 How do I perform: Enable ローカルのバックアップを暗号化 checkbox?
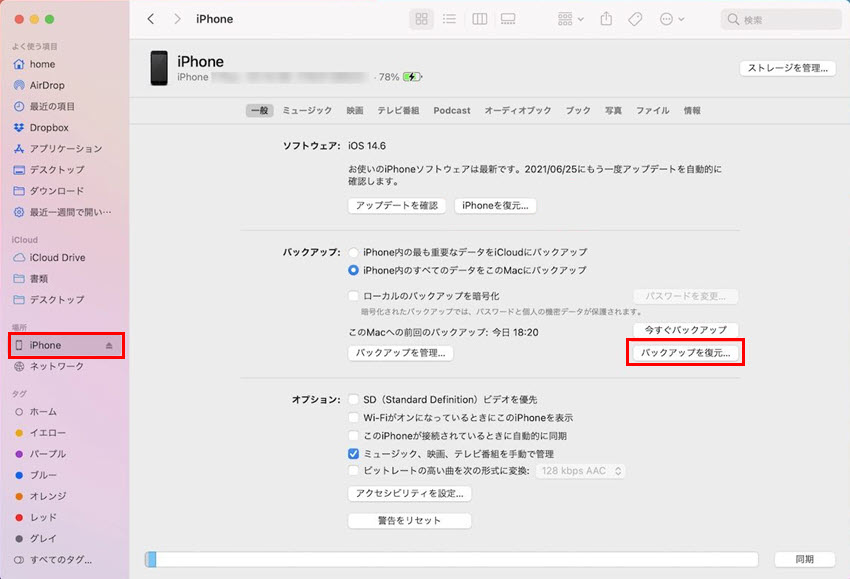coord(353,296)
